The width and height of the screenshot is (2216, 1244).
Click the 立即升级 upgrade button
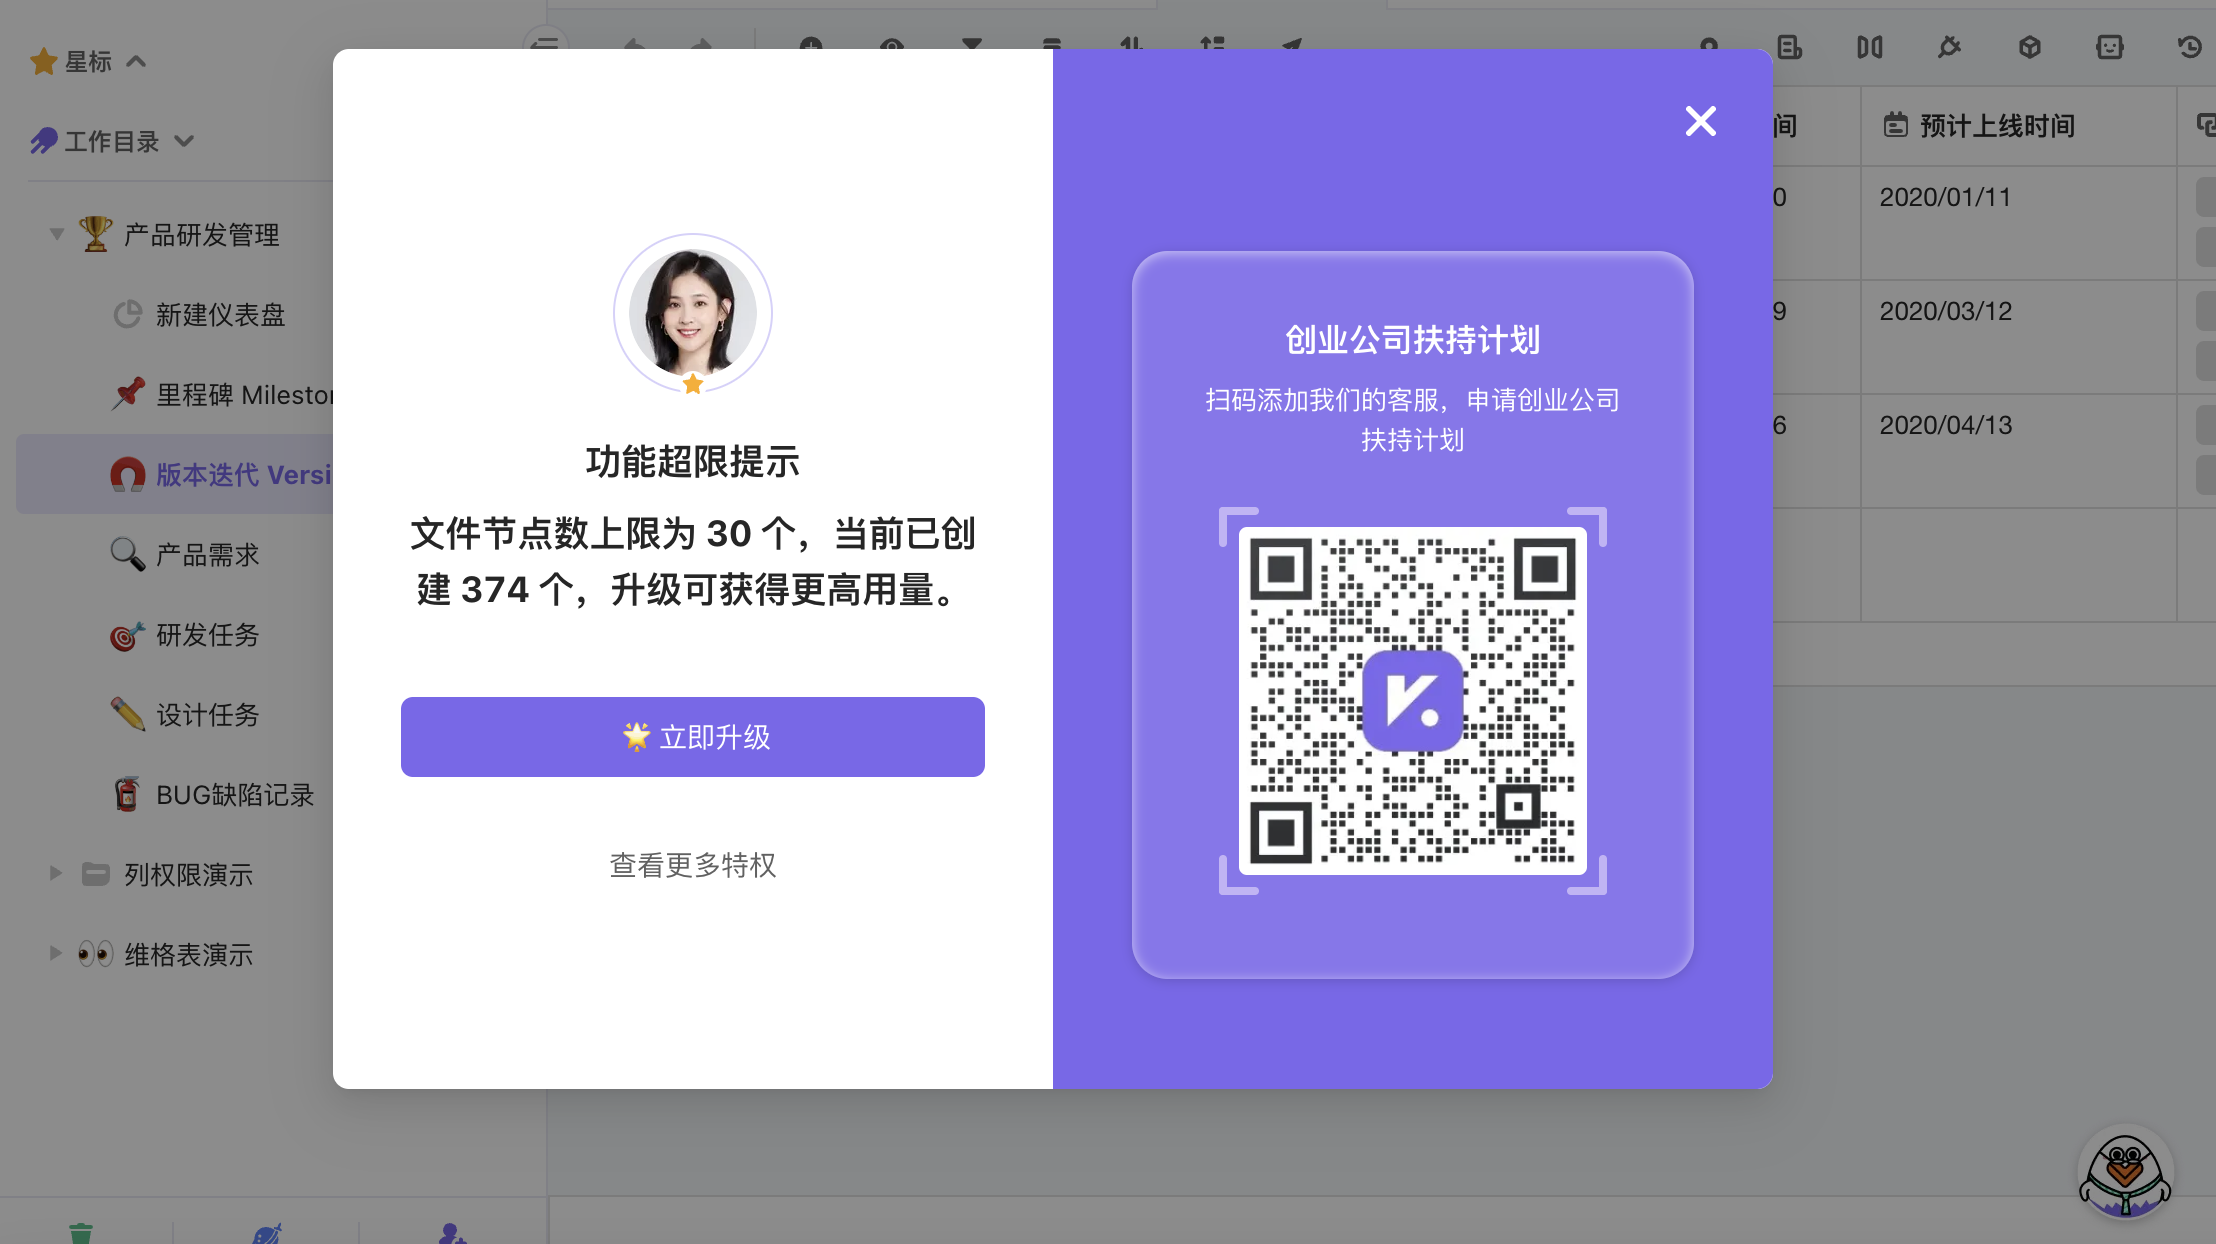692,737
